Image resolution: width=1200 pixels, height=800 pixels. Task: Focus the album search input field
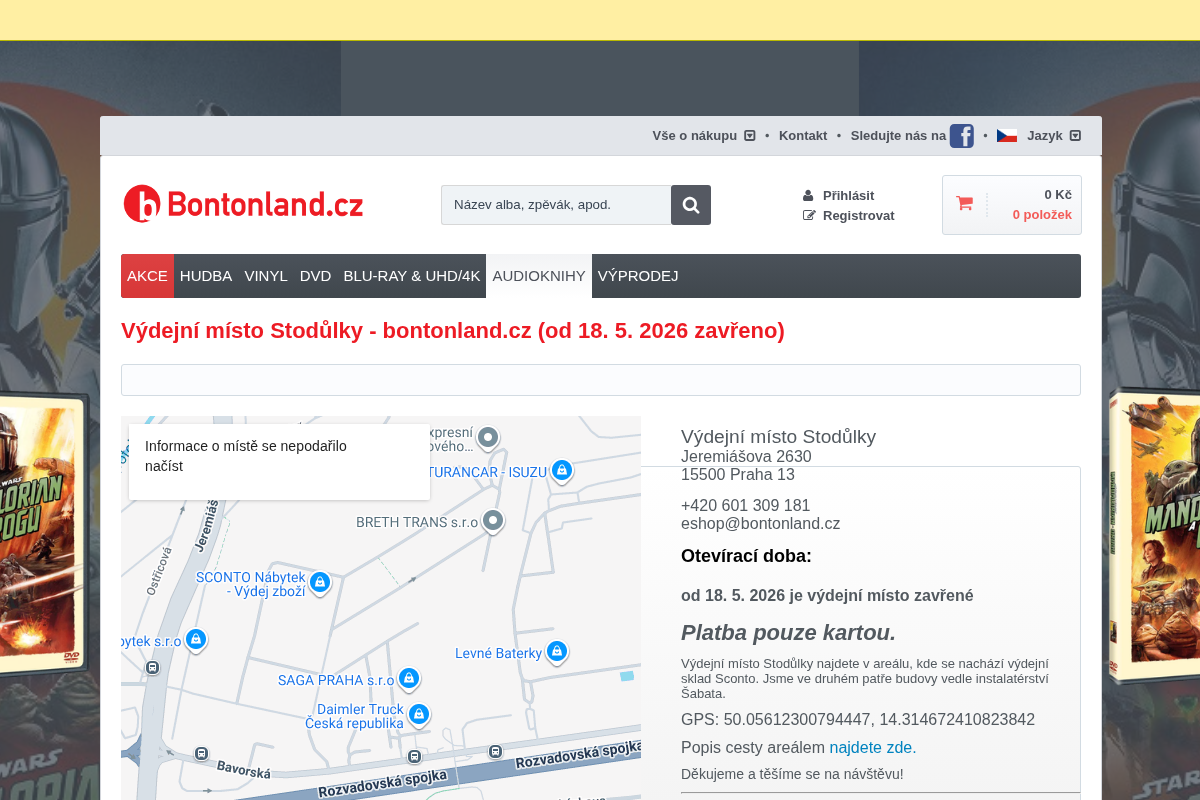[556, 205]
